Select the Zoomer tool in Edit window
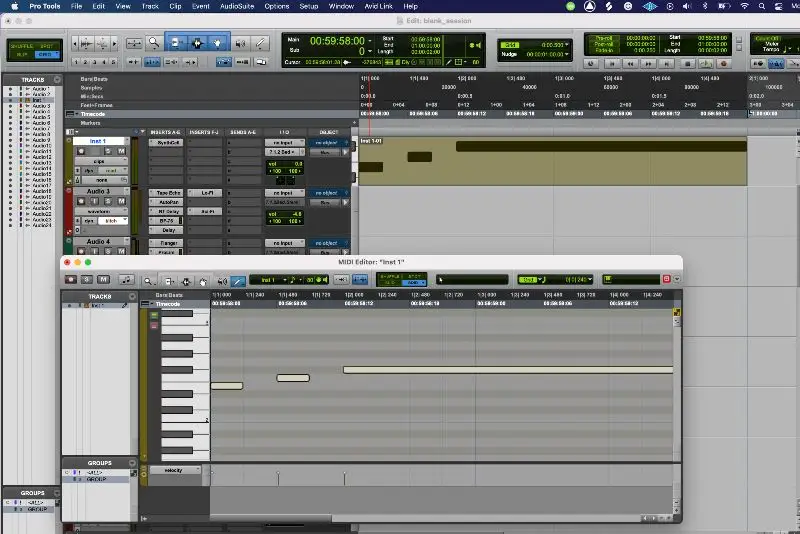800x534 pixels. pyautogui.click(x=154, y=43)
